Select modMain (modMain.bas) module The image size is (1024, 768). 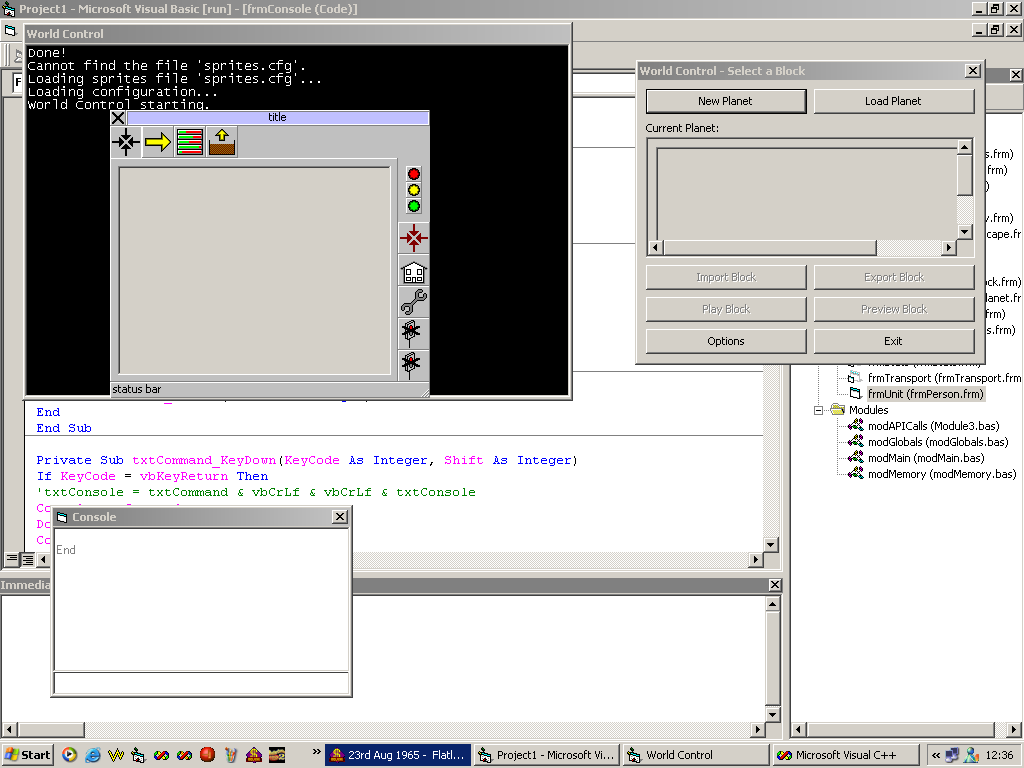[x=926, y=458]
